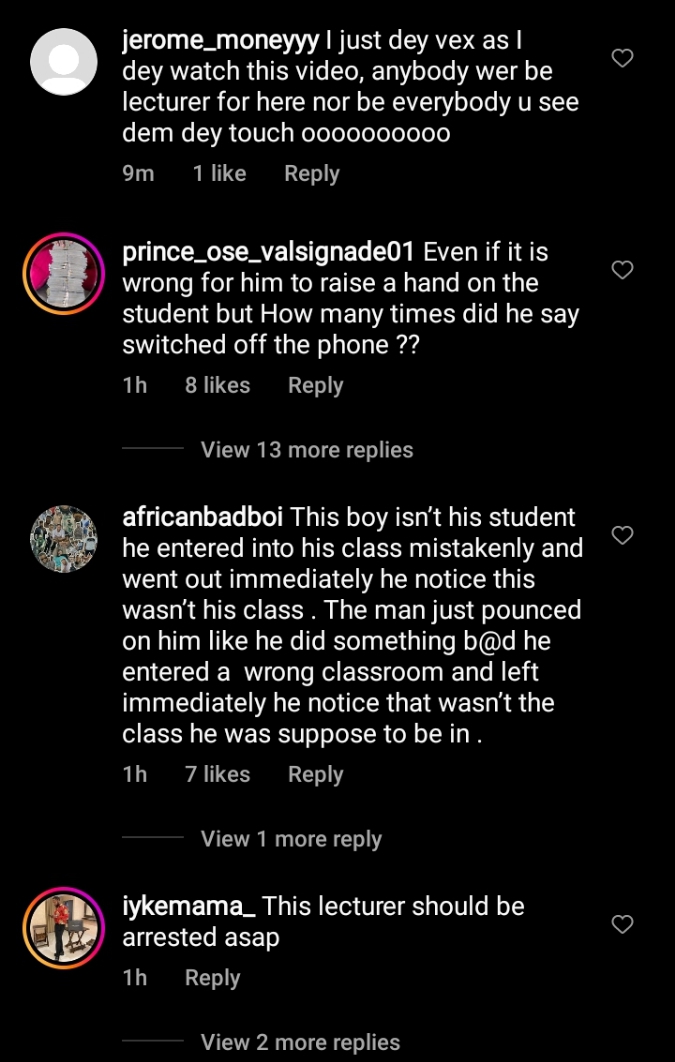
Task: Show "7 likes" list on africanbadboi's comment
Action: [x=217, y=775]
